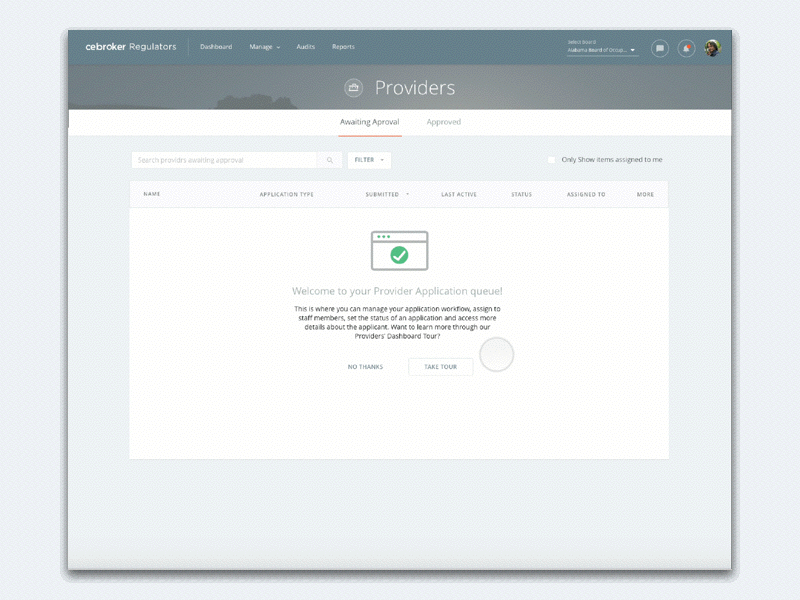Click the search magnifier in the search bar
The height and width of the screenshot is (600, 800).
click(331, 160)
